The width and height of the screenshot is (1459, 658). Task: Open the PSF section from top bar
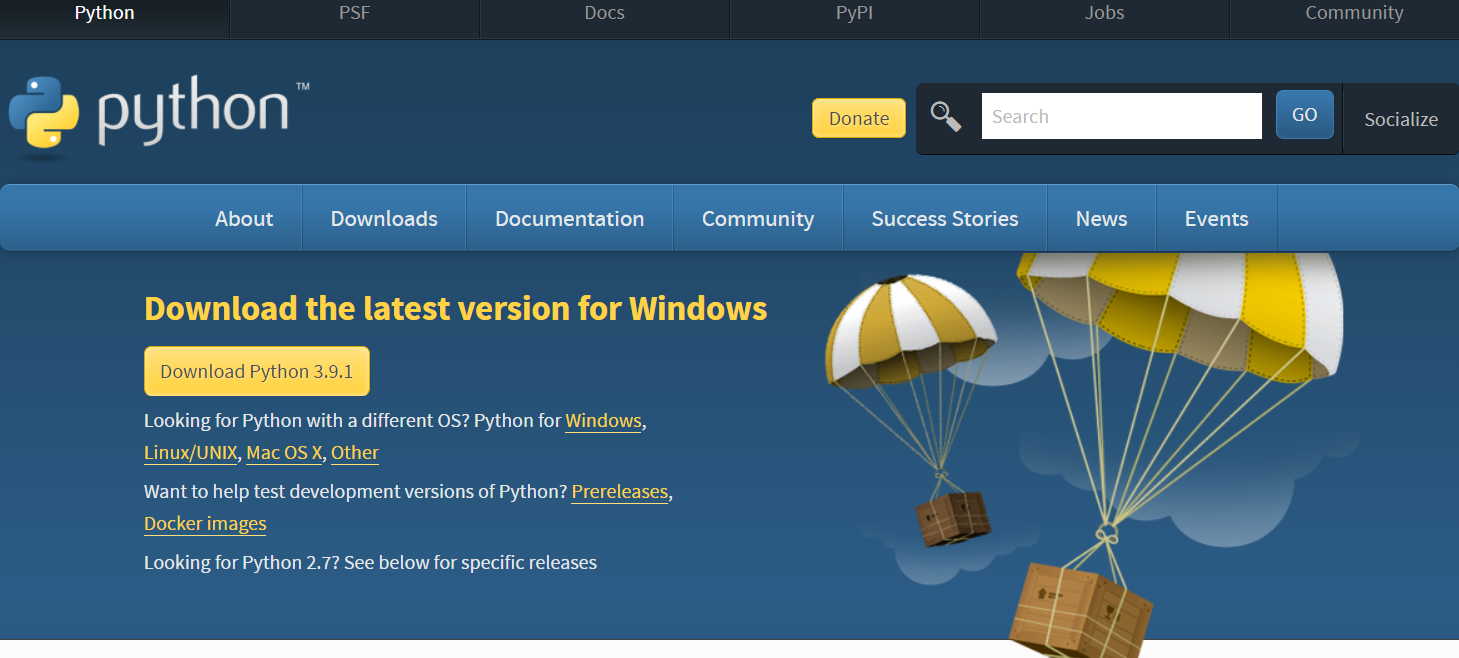point(354,13)
